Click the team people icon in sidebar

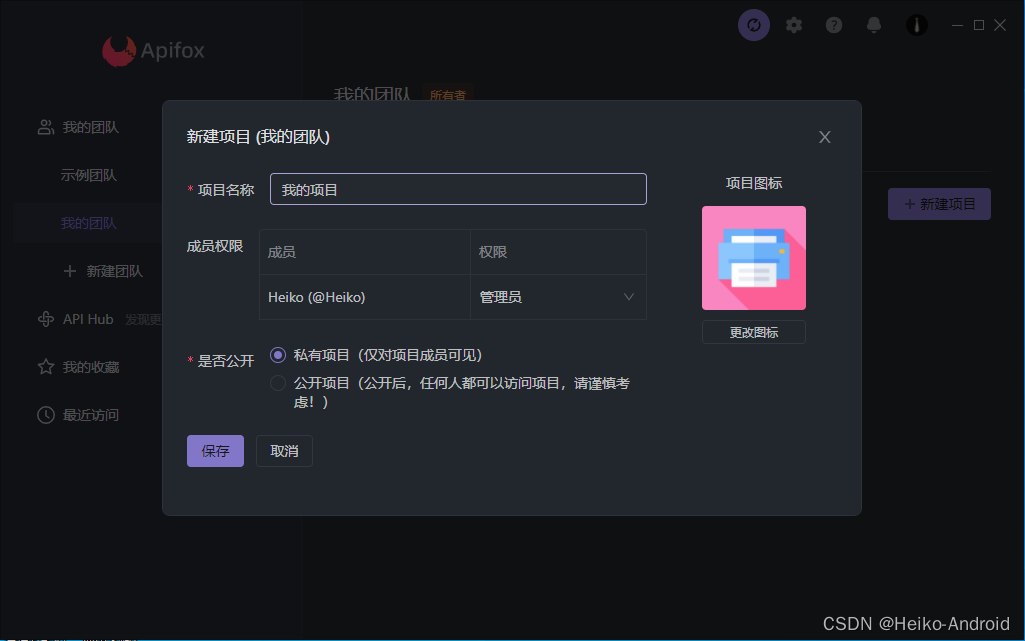pyautogui.click(x=46, y=127)
